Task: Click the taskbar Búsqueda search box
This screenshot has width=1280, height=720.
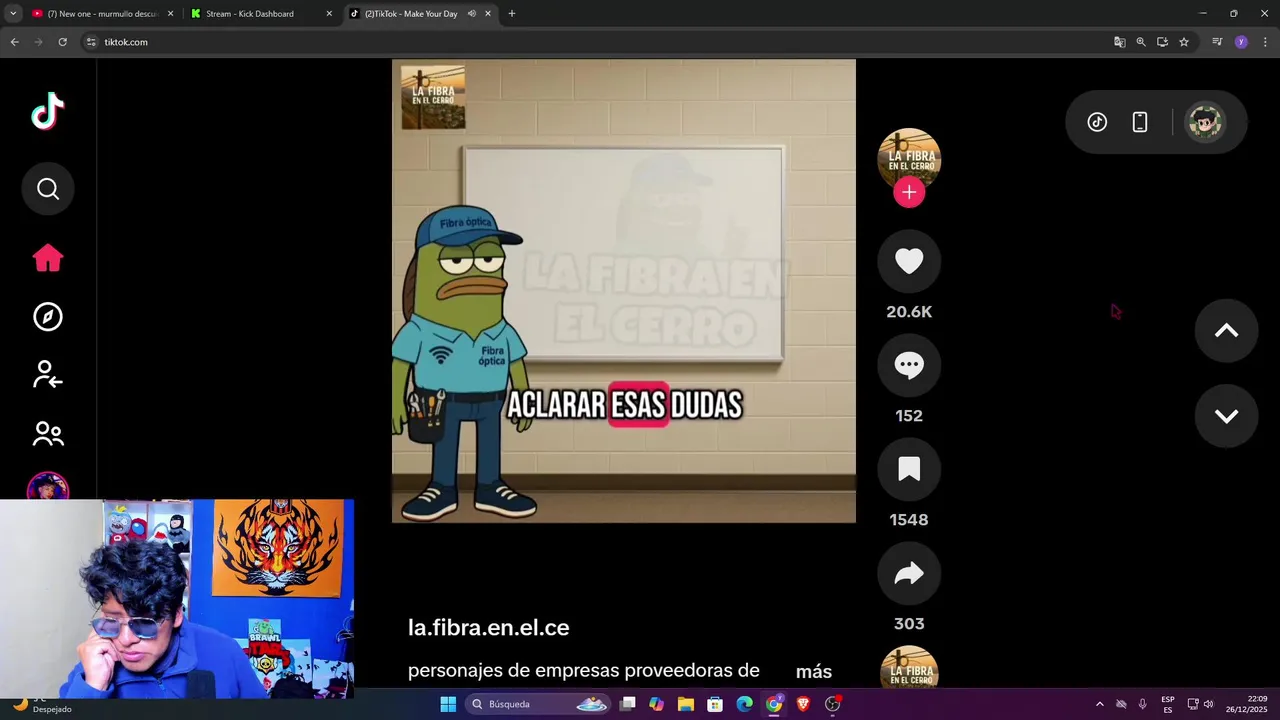Action: click(x=540, y=704)
